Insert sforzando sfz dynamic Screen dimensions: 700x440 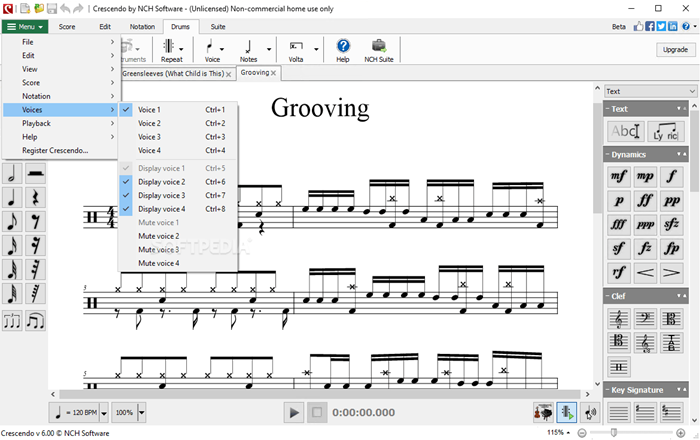pyautogui.click(x=671, y=224)
